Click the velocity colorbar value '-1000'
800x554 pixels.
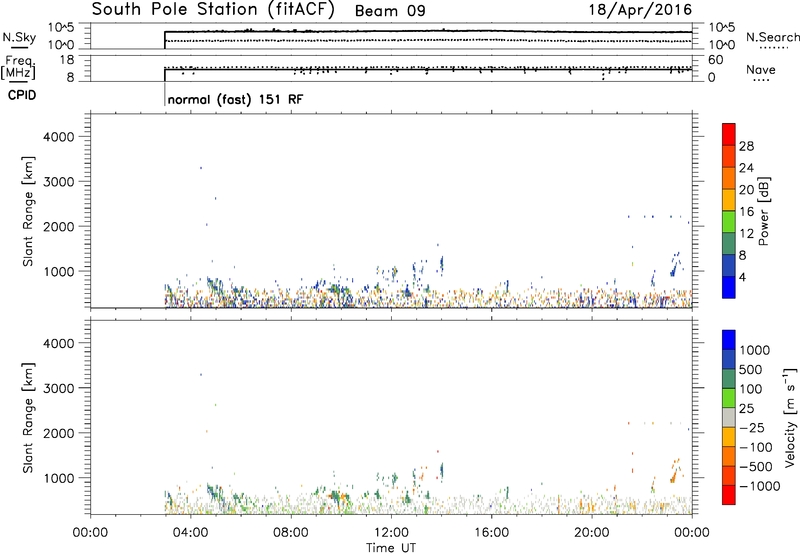pyautogui.click(x=759, y=486)
